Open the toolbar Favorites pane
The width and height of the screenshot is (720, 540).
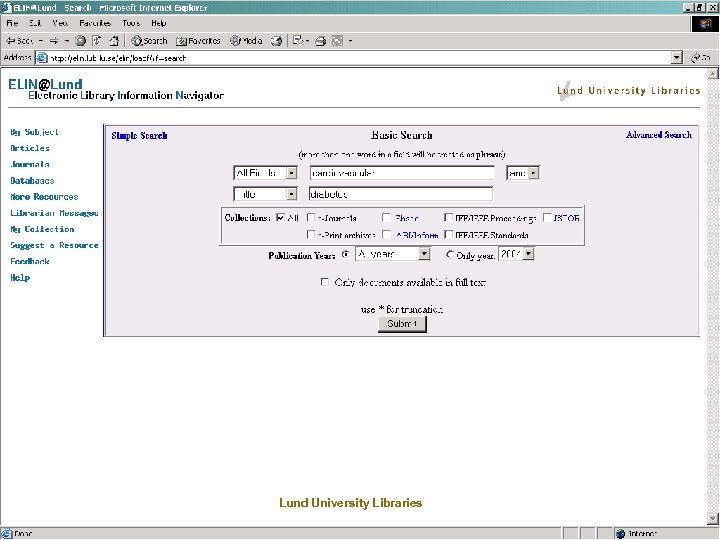(x=198, y=41)
